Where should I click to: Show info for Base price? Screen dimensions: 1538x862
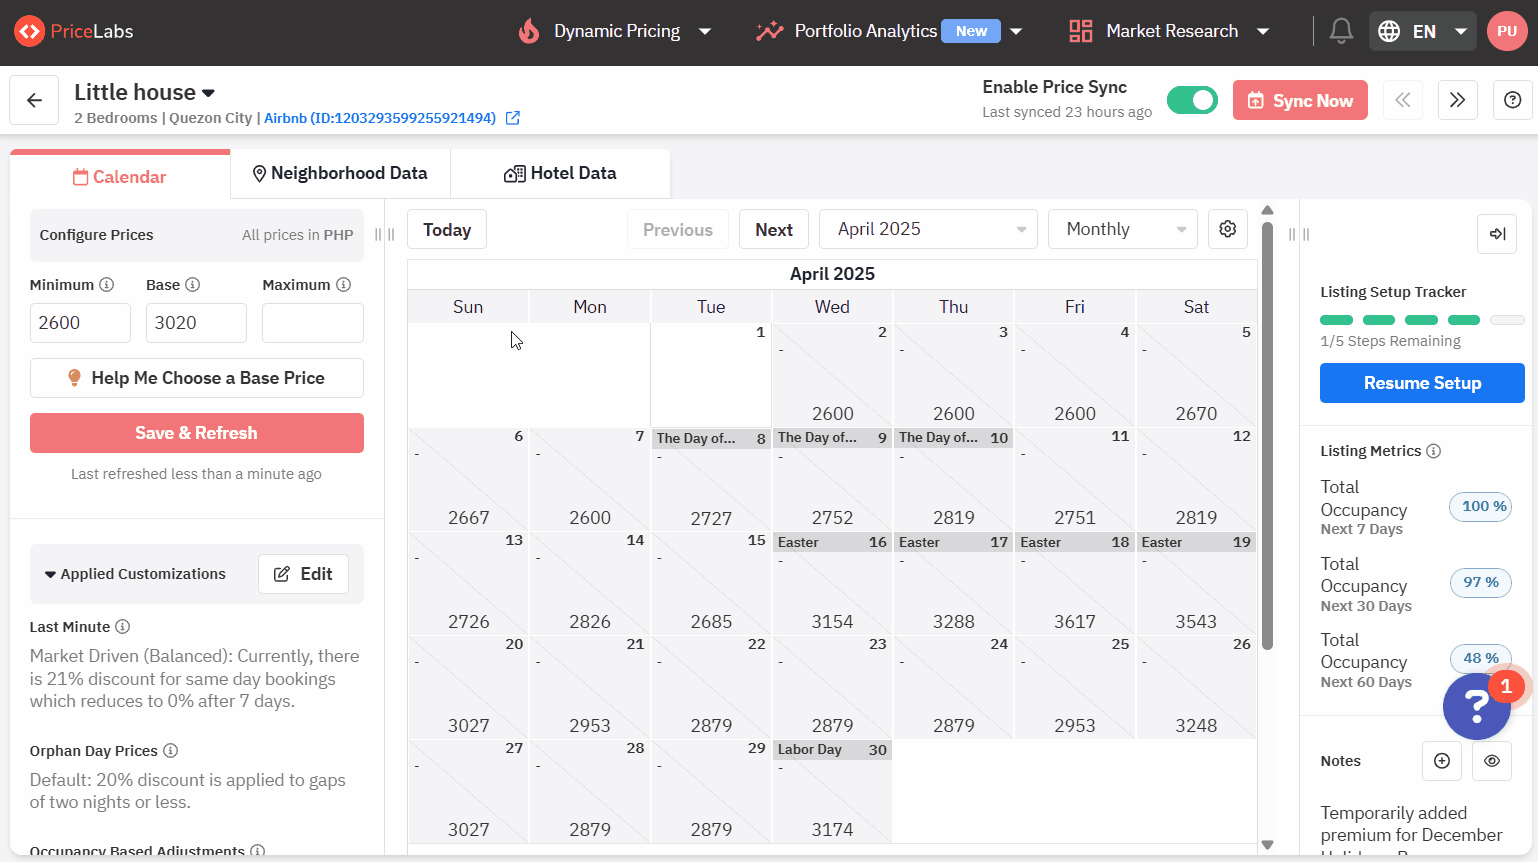[x=193, y=285]
